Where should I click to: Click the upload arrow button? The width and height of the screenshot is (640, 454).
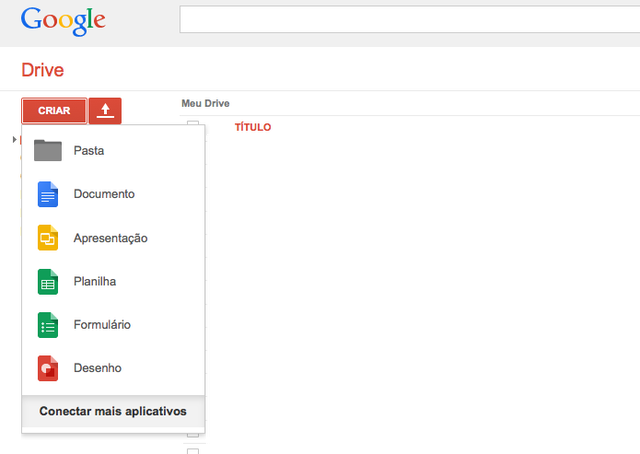105,111
